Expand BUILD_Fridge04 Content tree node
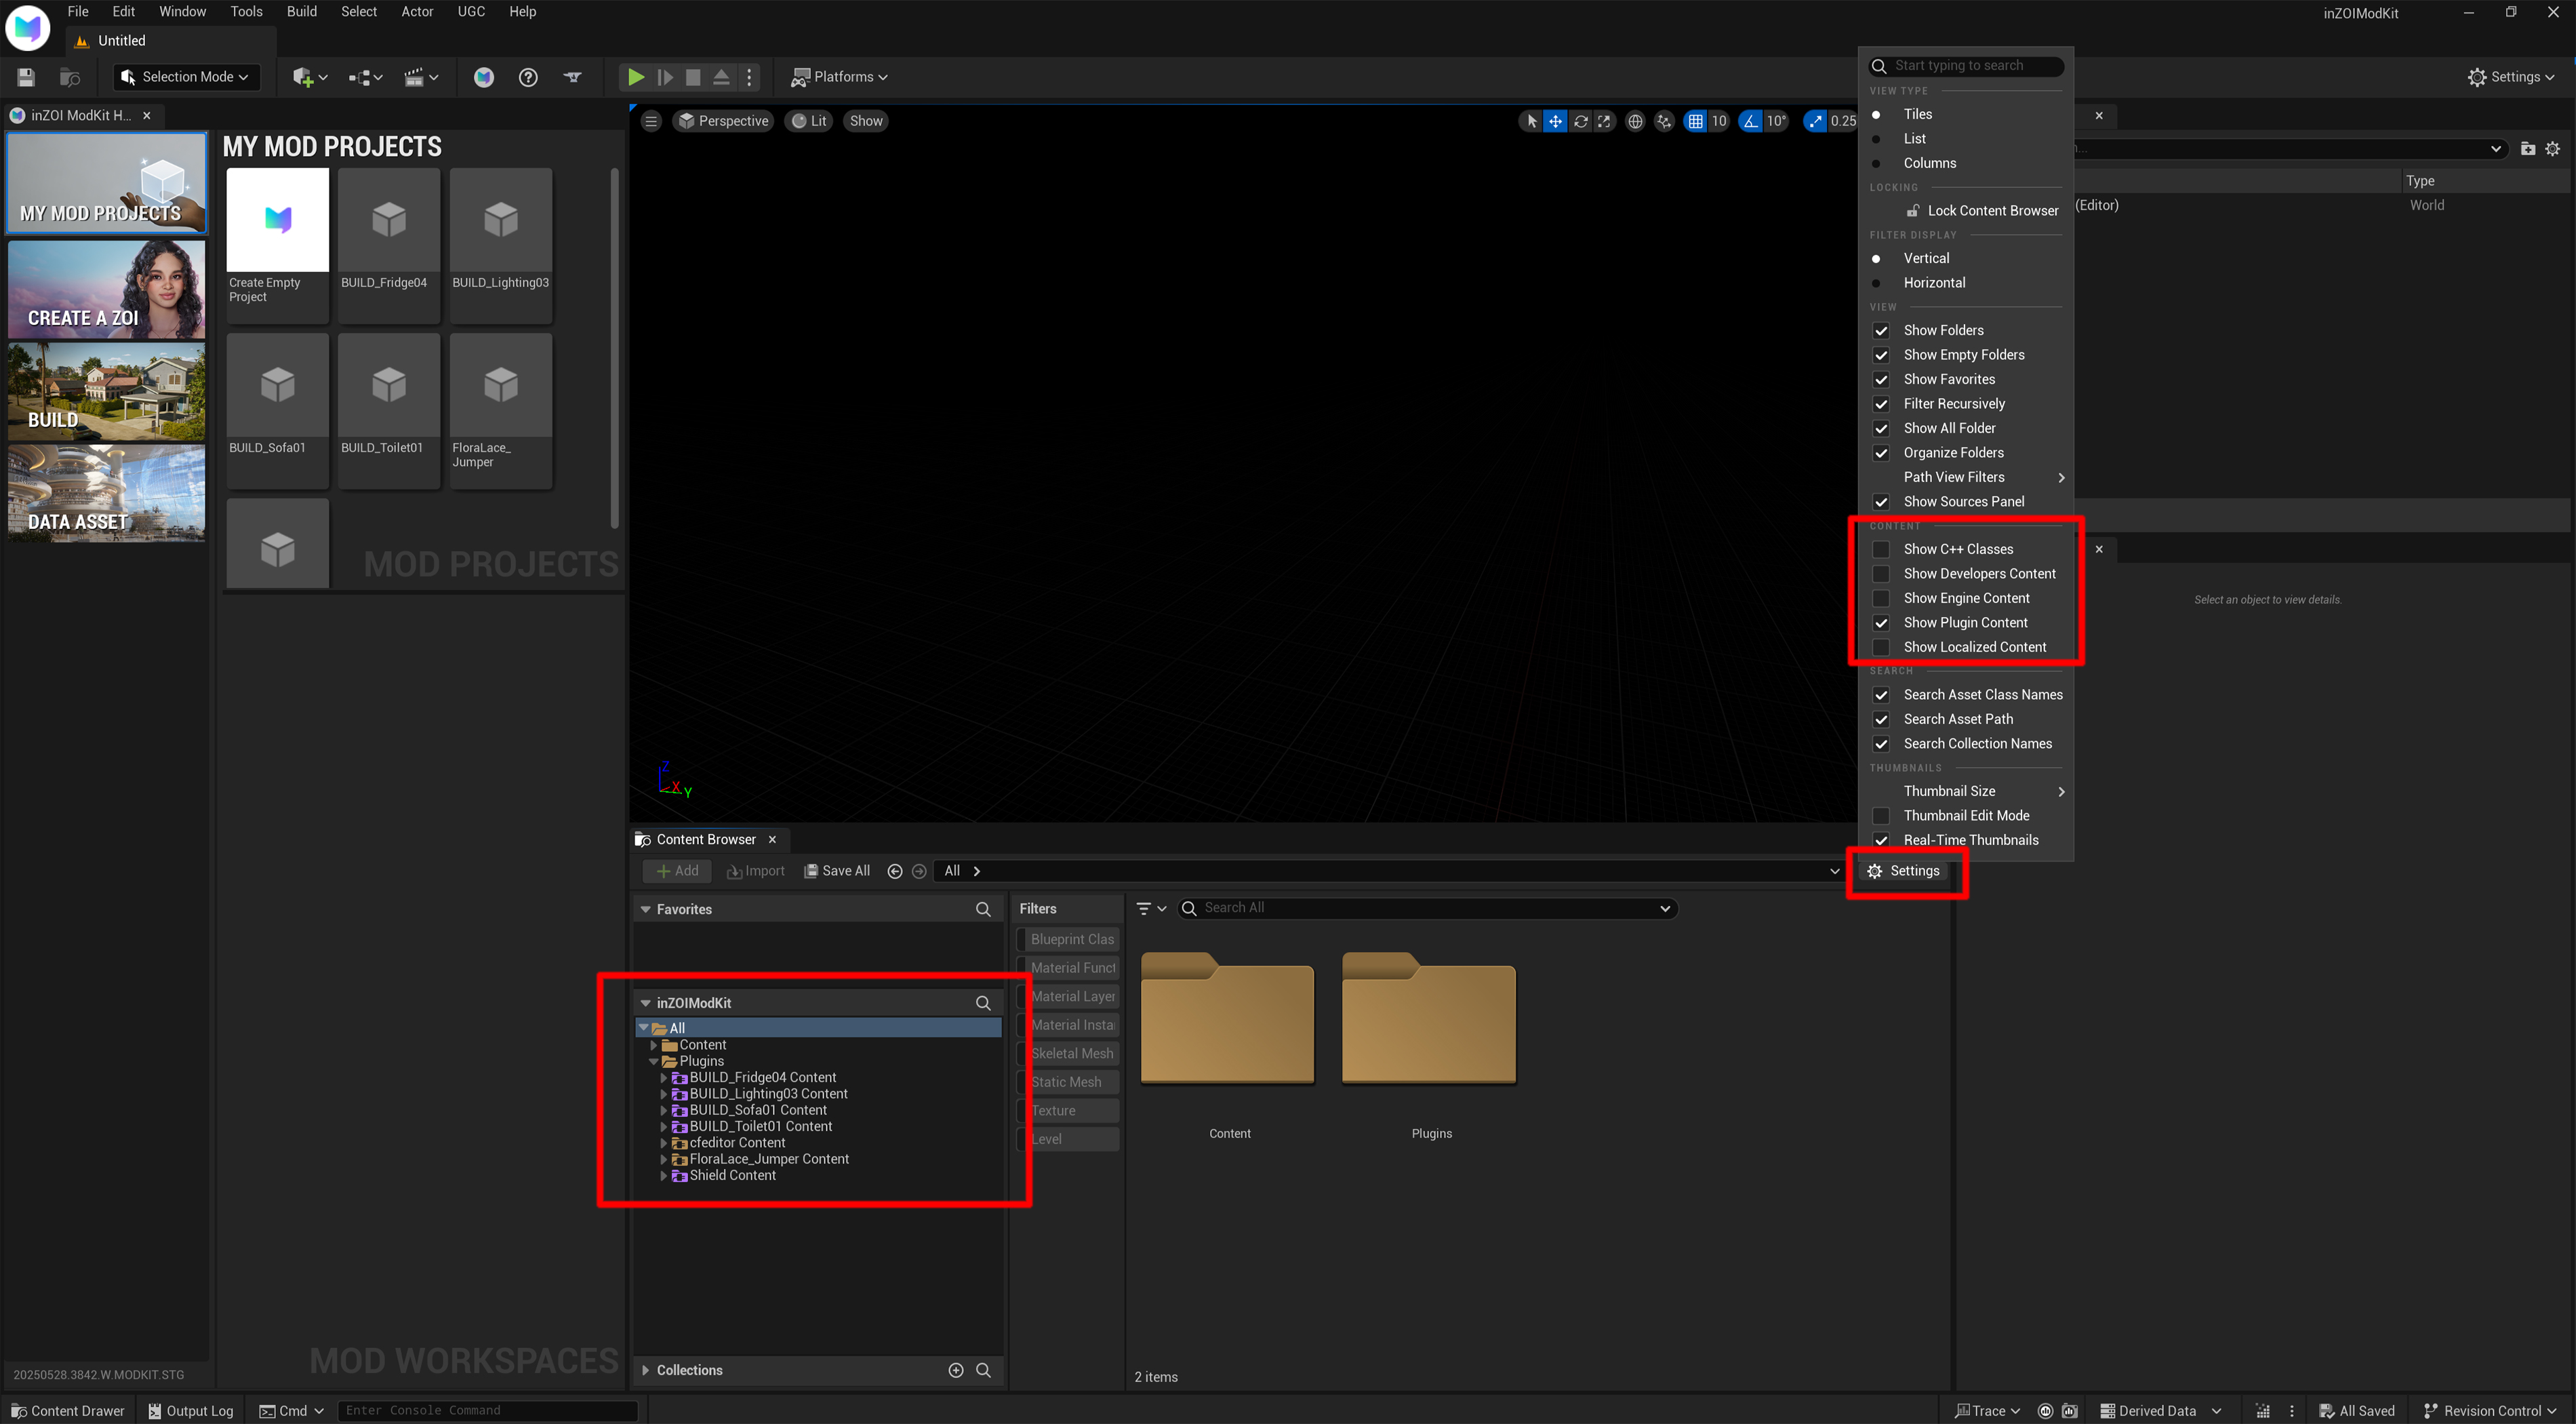This screenshot has width=2576, height=1424. pyautogui.click(x=663, y=1077)
